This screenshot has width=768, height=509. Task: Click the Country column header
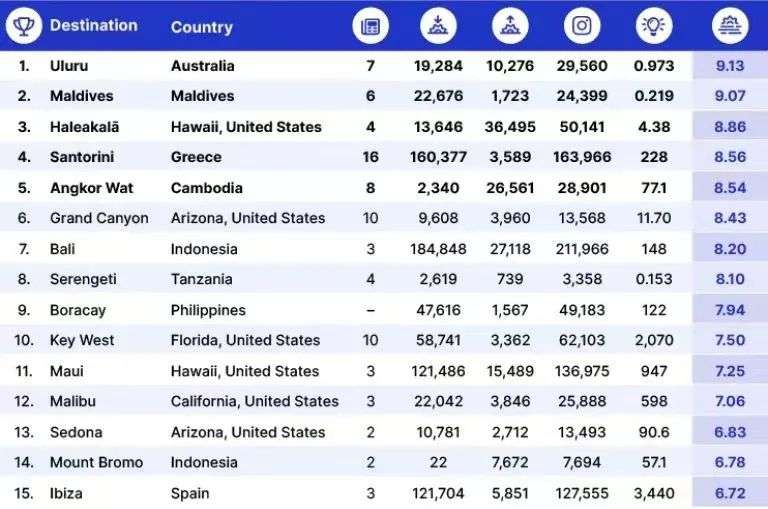tap(201, 27)
